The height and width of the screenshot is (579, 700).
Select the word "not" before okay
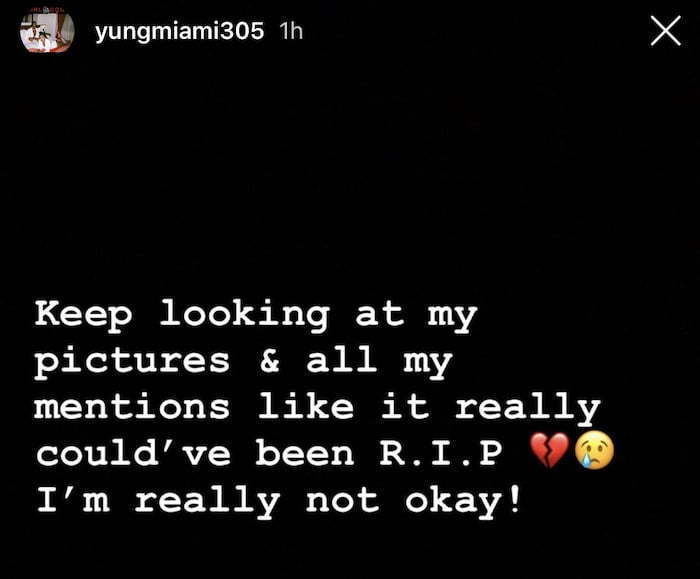pyautogui.click(x=342, y=500)
